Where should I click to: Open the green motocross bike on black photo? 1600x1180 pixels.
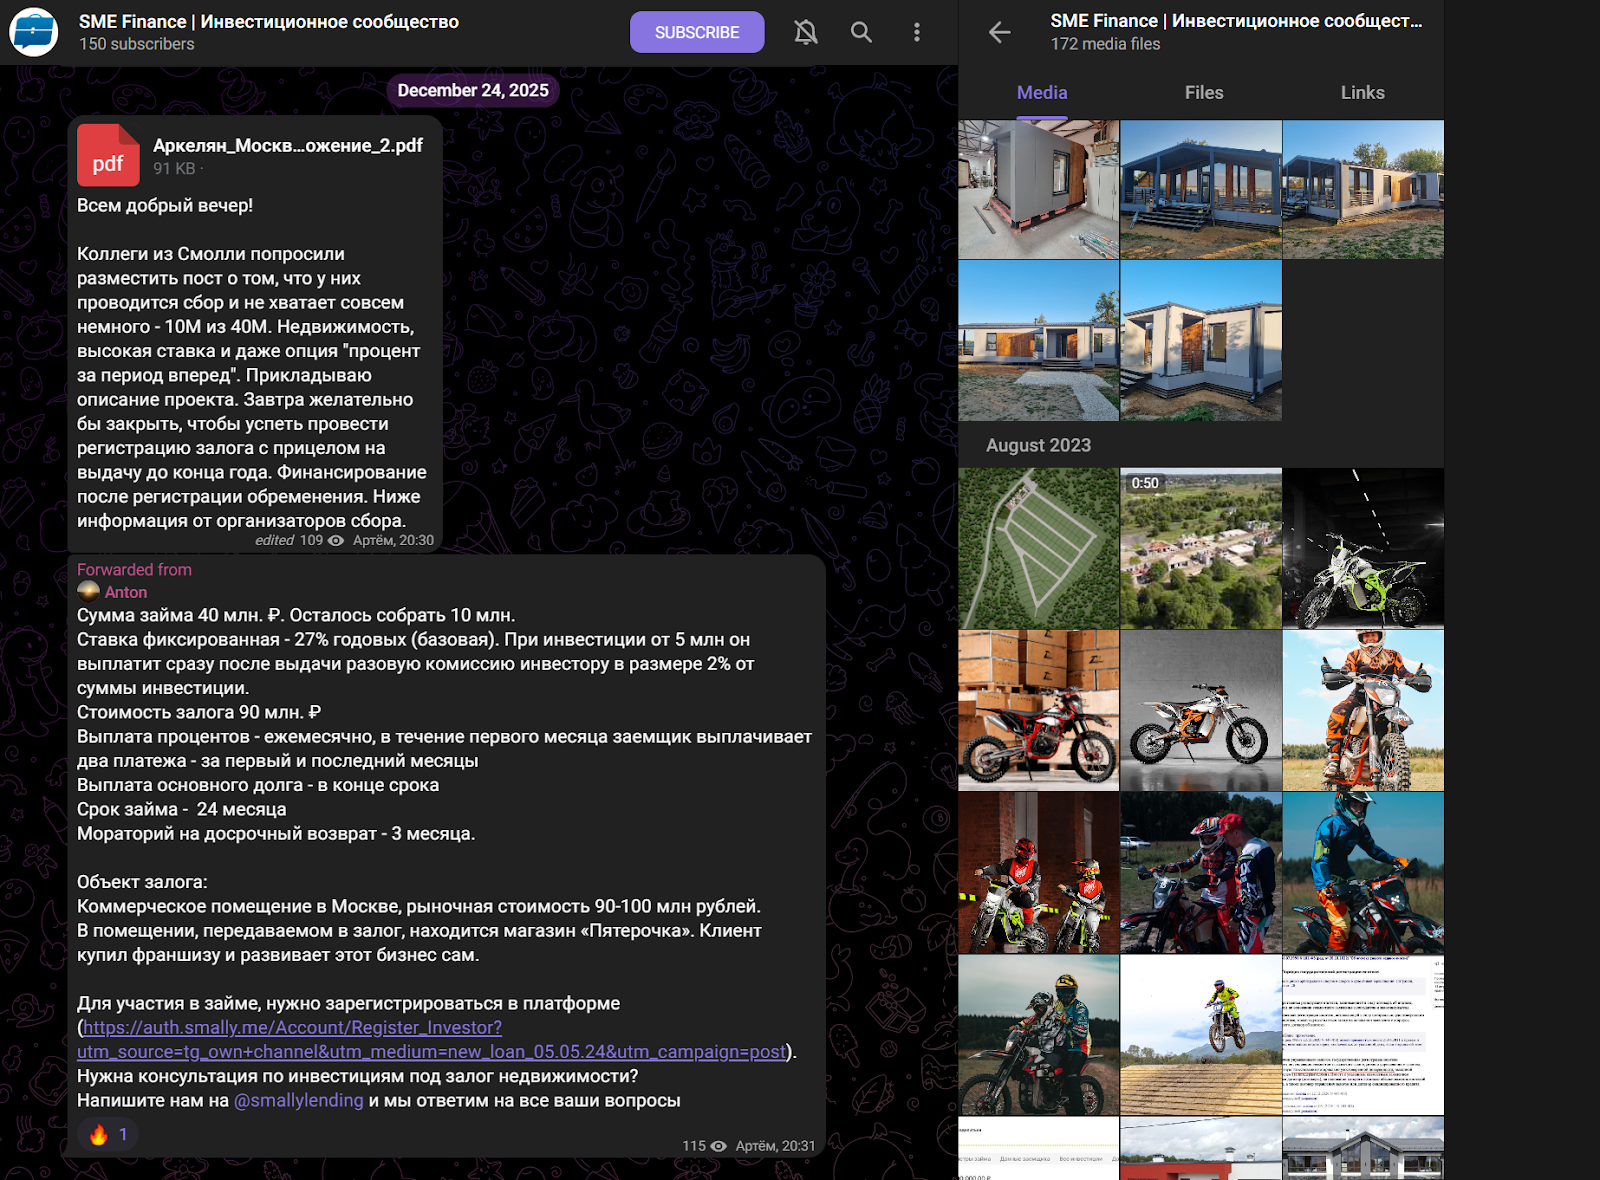click(x=1362, y=548)
